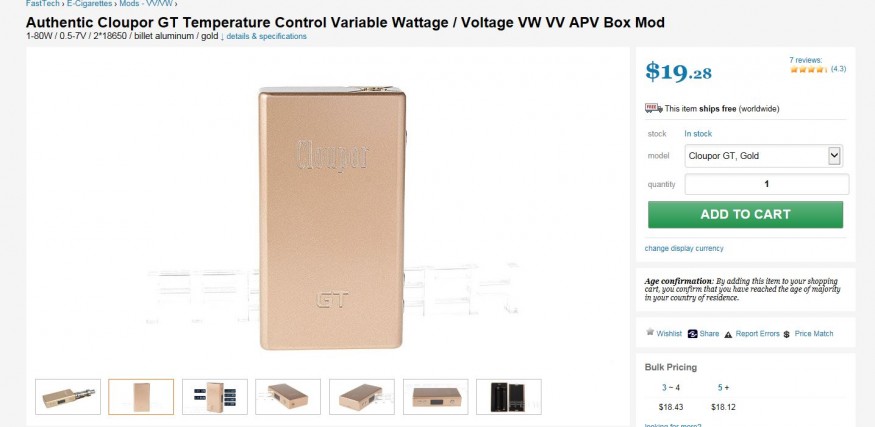This screenshot has width=875, height=427.
Task: Click the ADD TO CART button
Action: click(x=745, y=214)
